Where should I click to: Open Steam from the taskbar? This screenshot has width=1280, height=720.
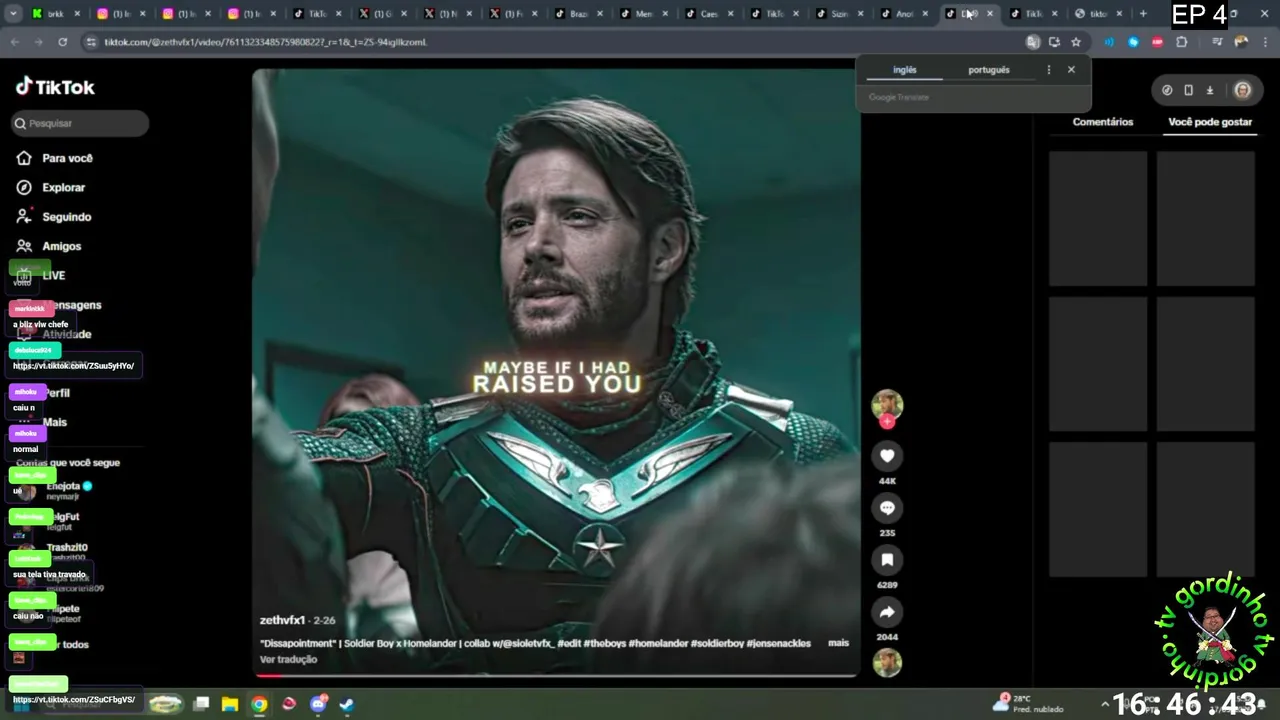coord(346,704)
